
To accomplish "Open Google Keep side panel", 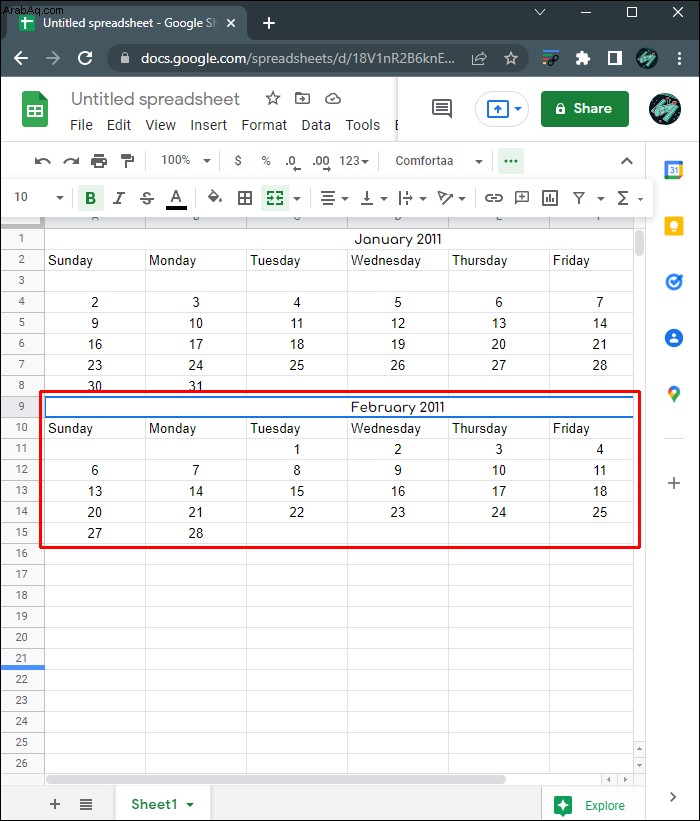I will [x=673, y=226].
